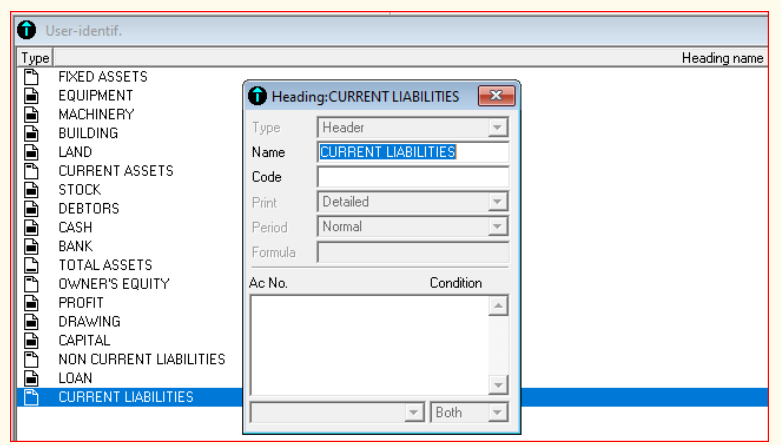Select the CURRENT ASSETS row text

click(x=116, y=171)
